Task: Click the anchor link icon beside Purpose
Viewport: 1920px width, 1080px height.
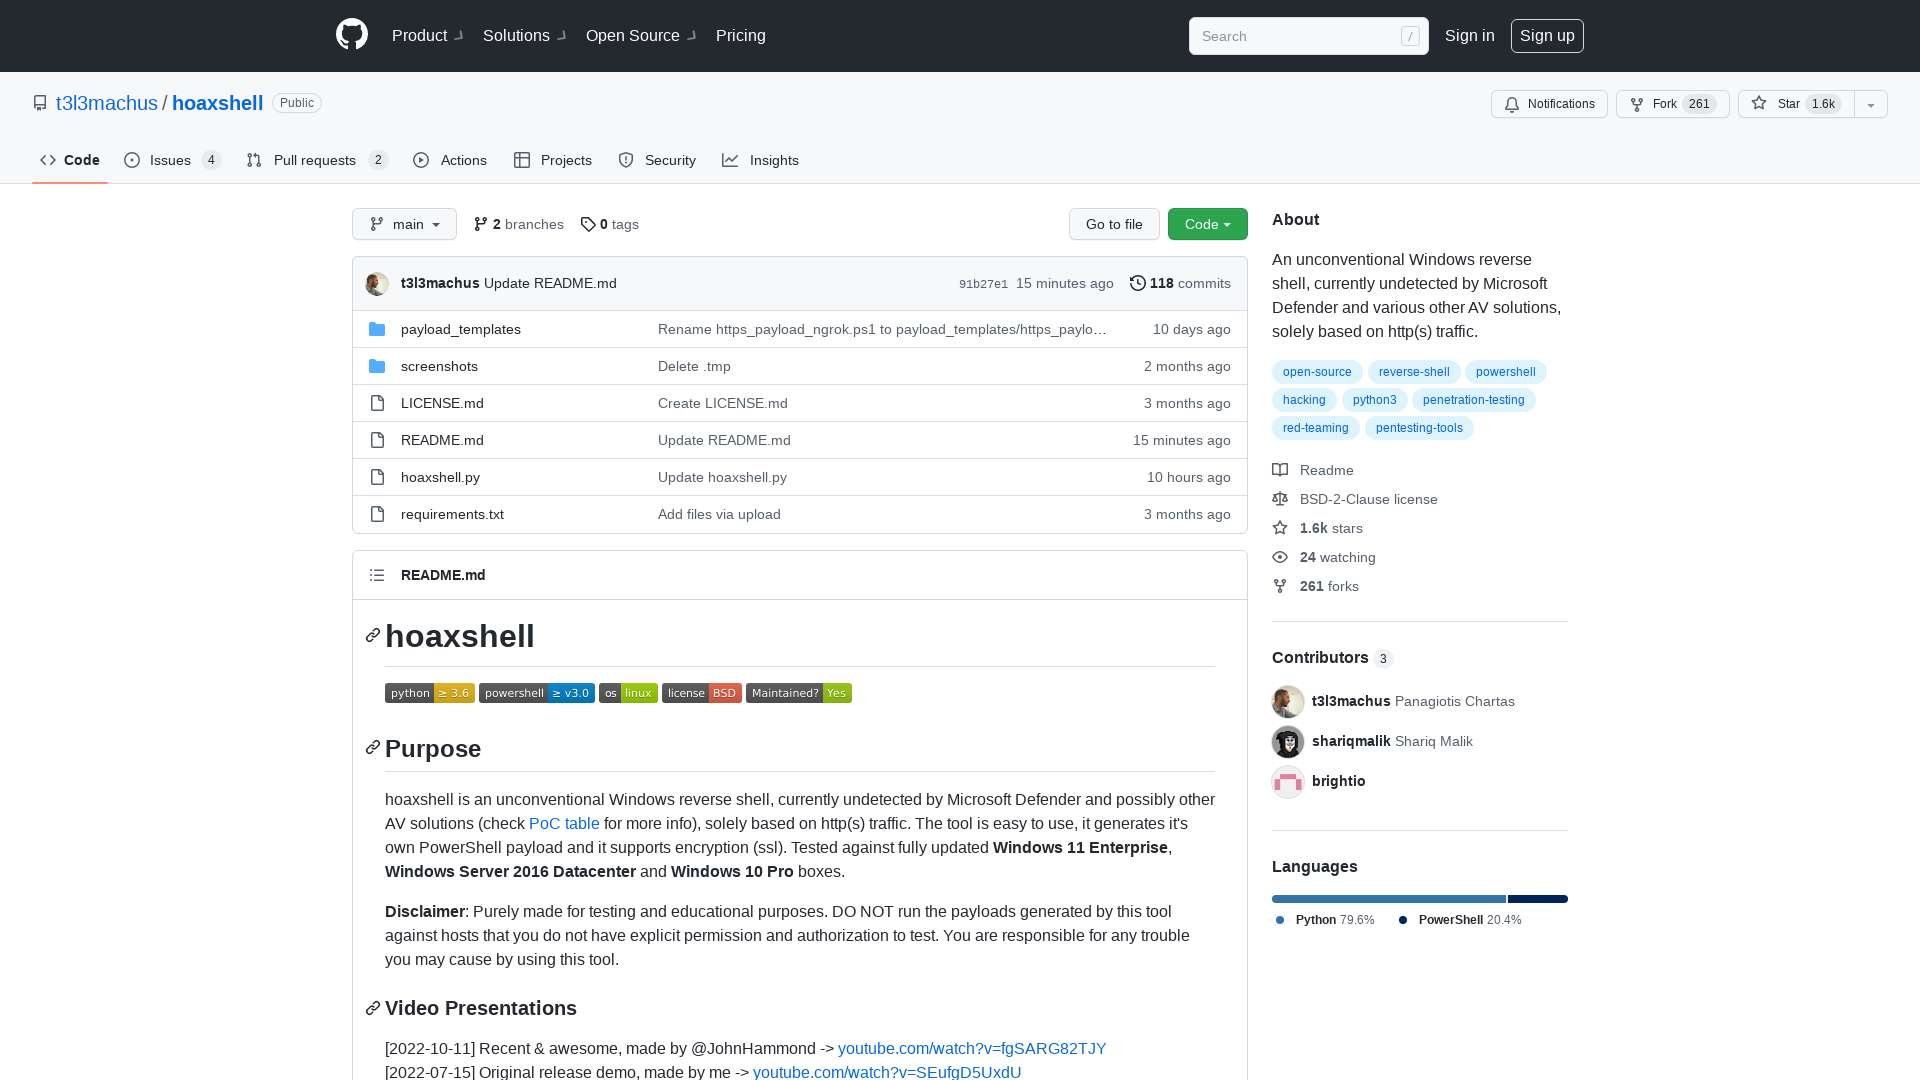Action: [x=373, y=748]
